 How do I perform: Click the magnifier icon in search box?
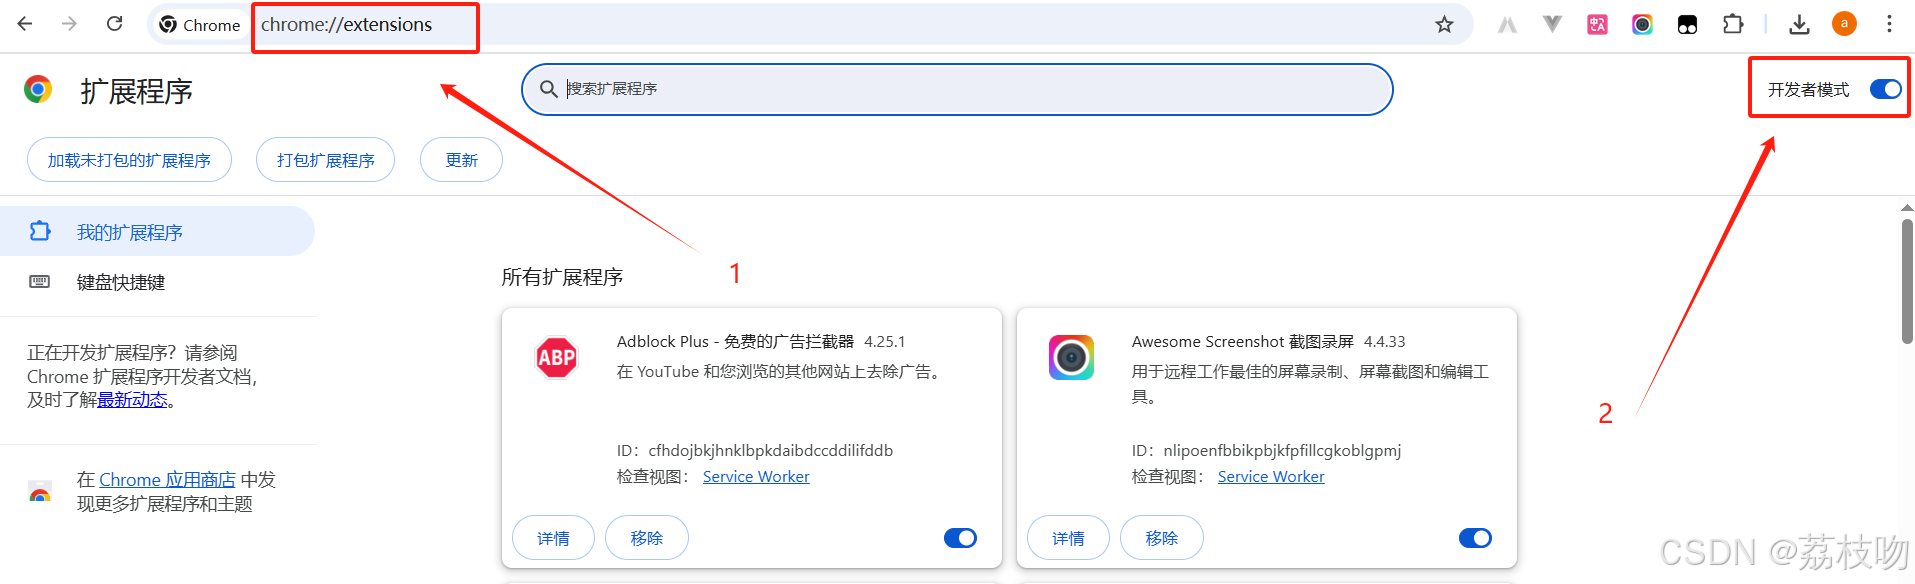click(x=548, y=89)
